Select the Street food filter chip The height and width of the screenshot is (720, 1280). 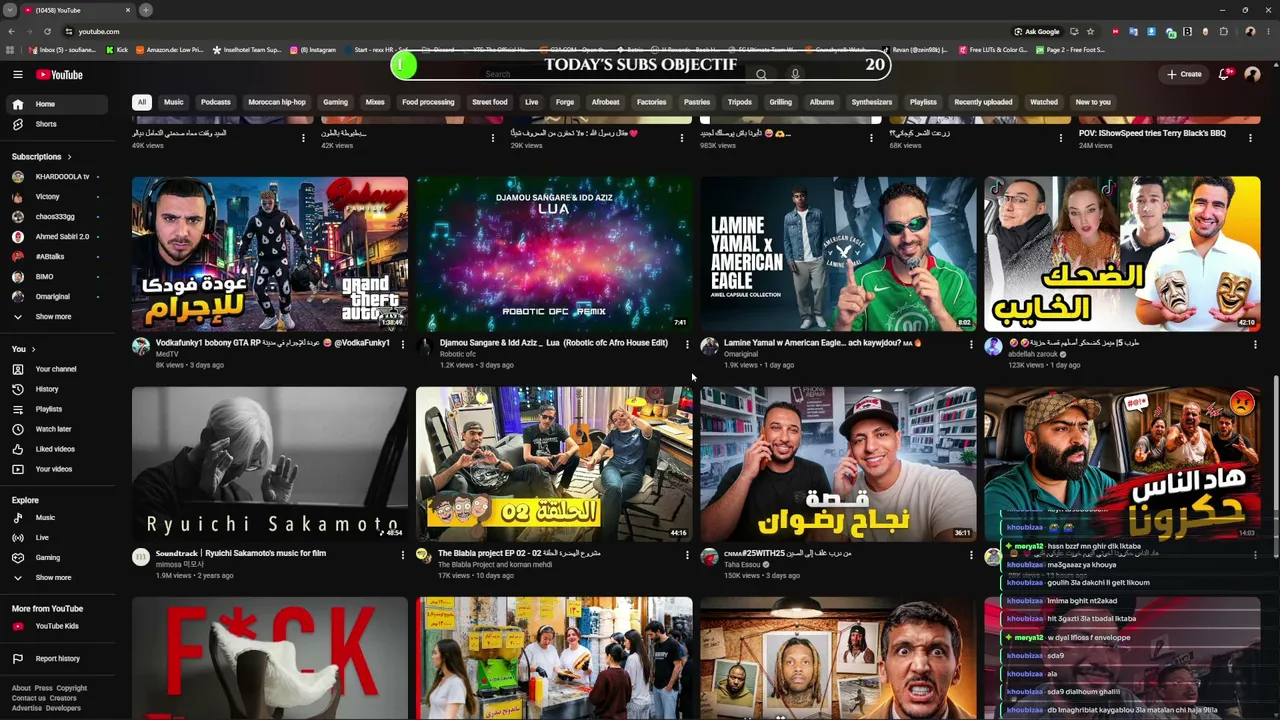pos(490,102)
